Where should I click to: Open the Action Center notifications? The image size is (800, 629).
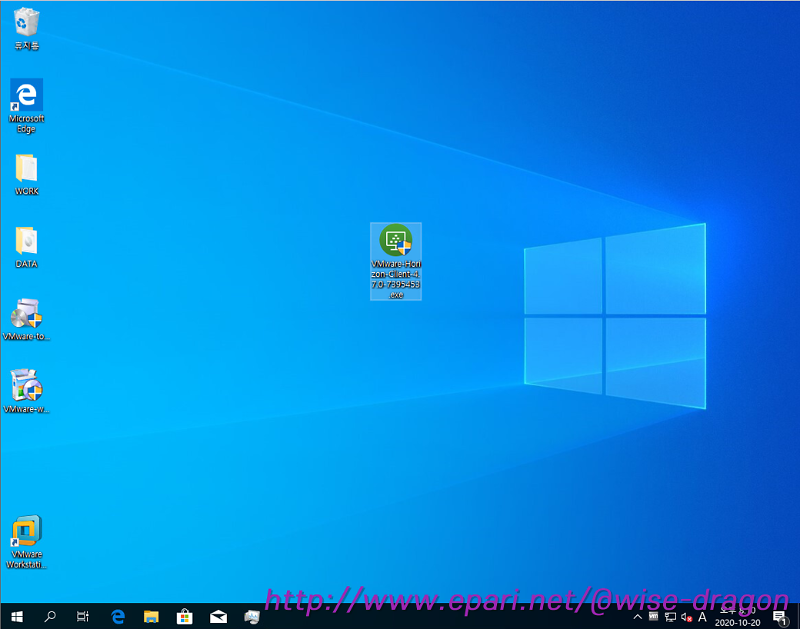point(780,617)
